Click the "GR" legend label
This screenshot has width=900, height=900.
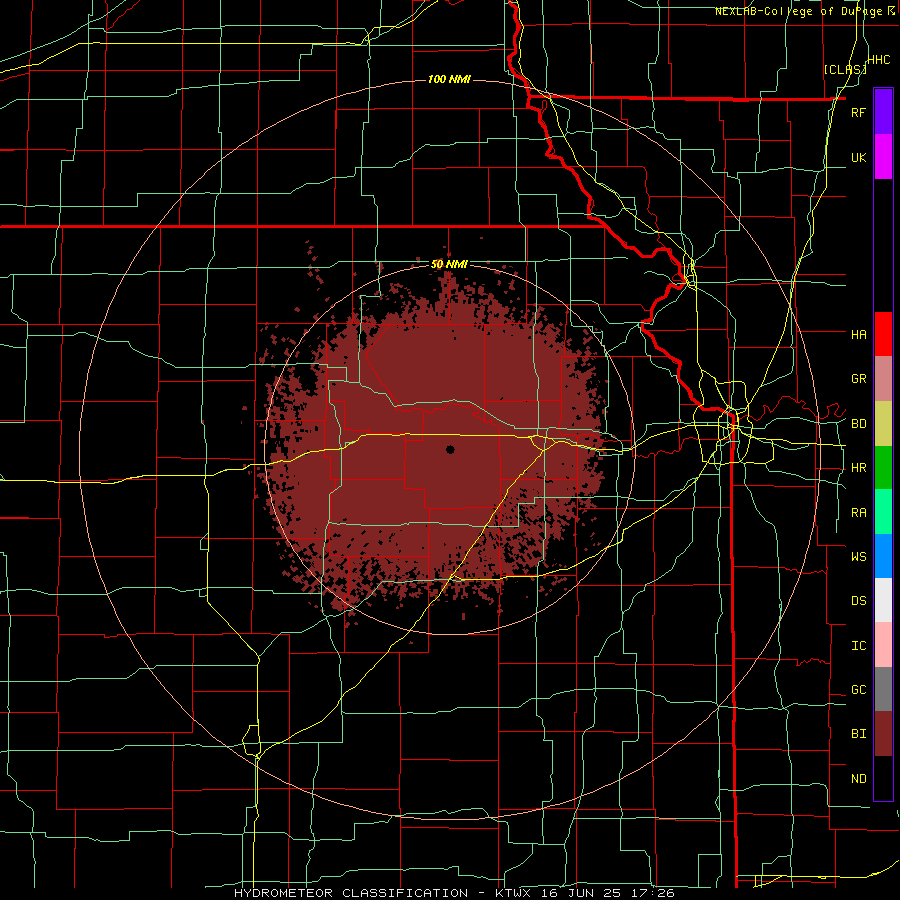pos(858,379)
